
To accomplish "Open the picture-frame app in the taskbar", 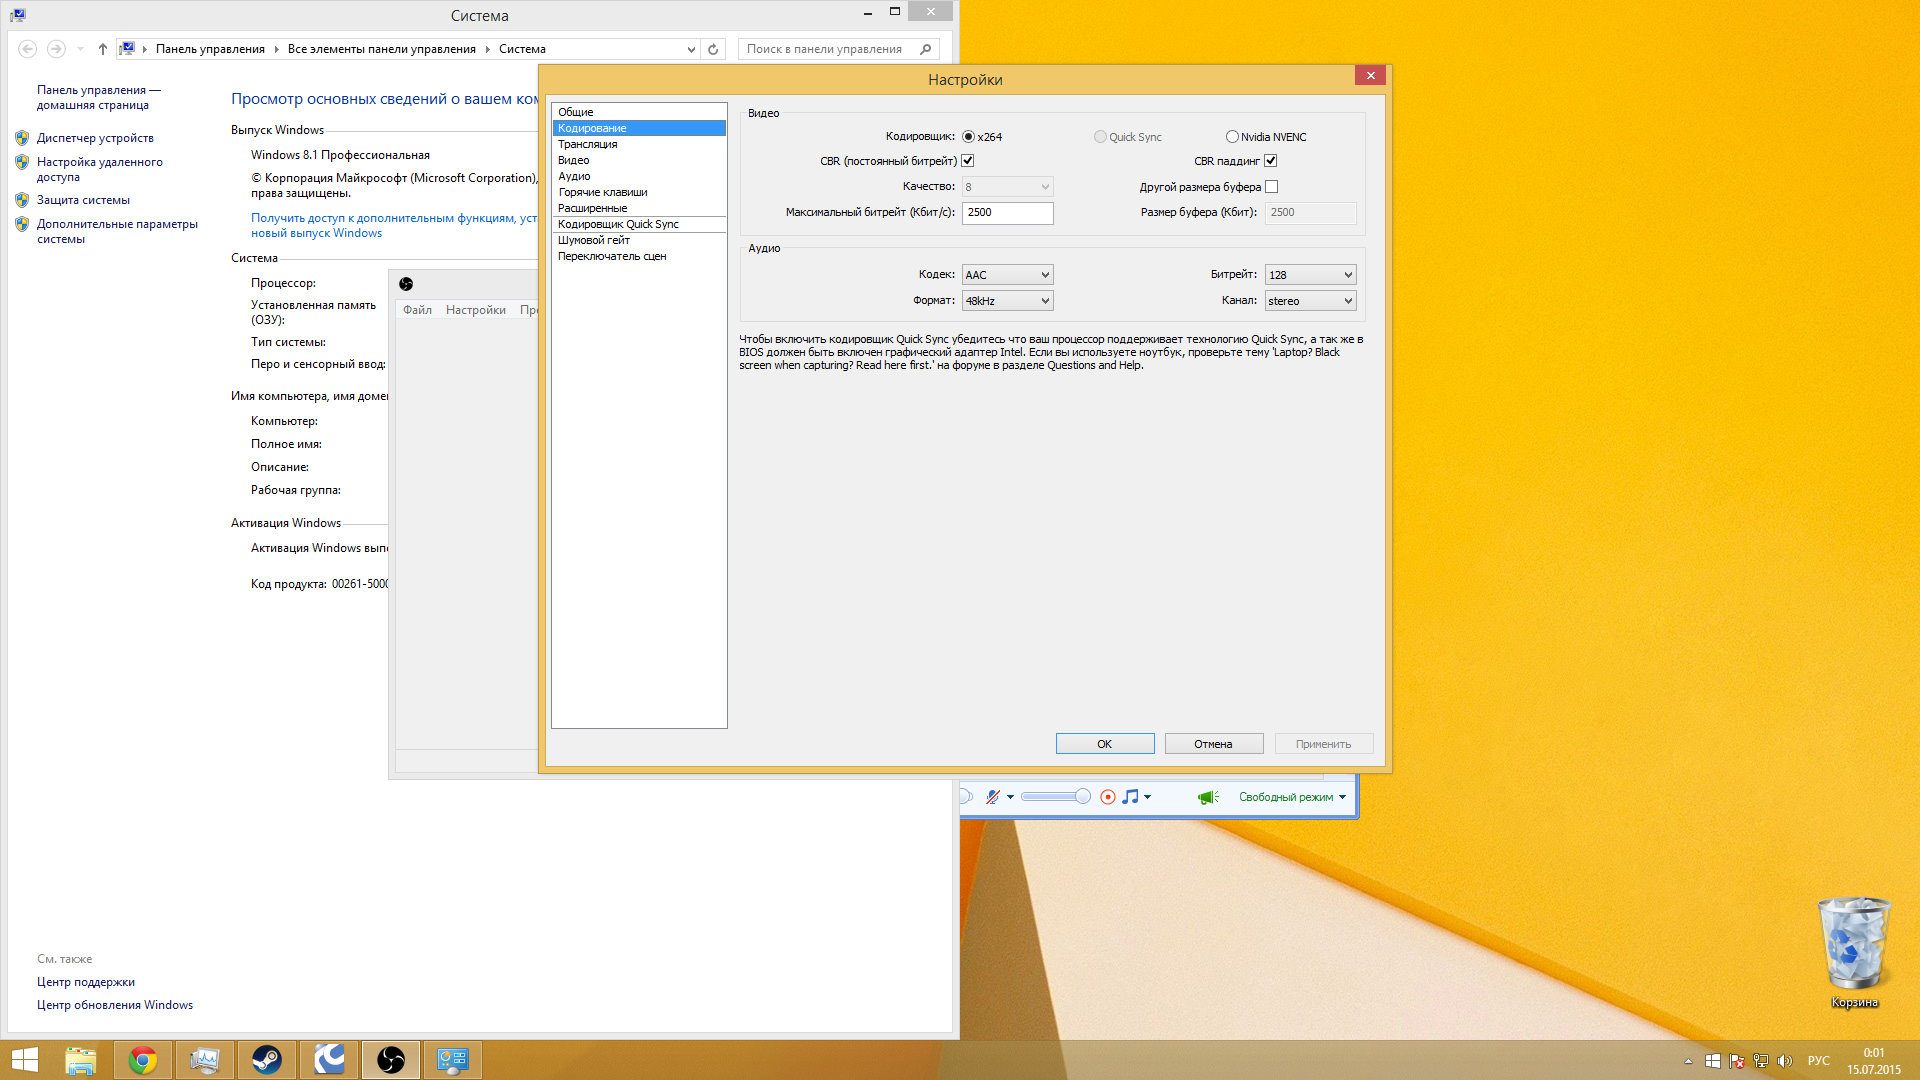I will click(x=205, y=1060).
